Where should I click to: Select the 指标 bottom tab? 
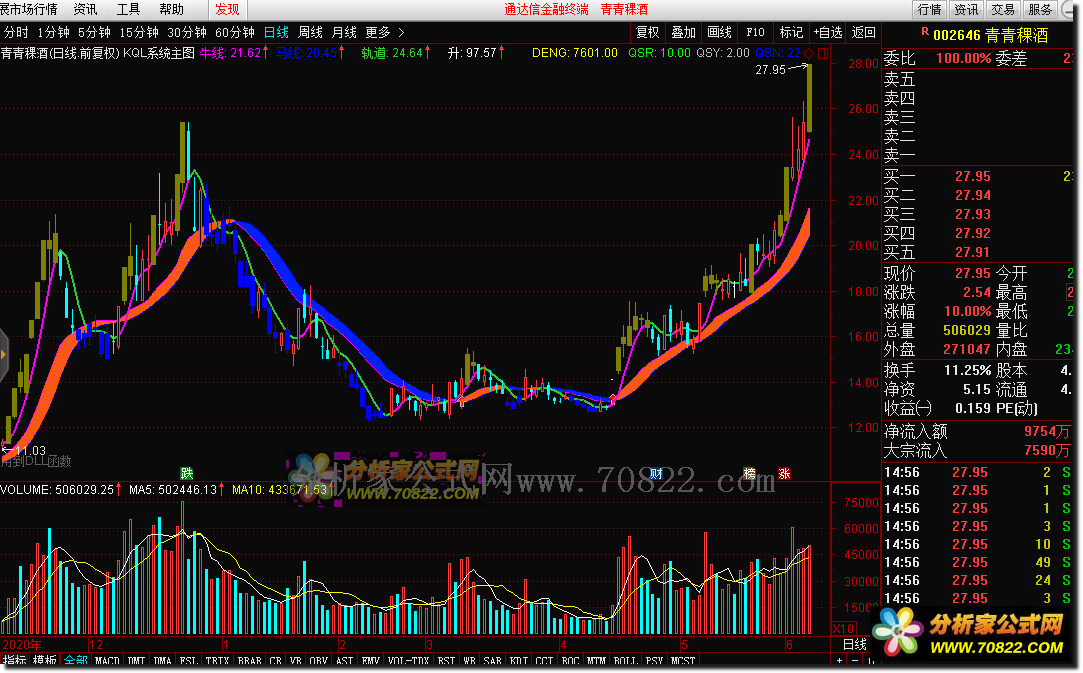point(15,661)
